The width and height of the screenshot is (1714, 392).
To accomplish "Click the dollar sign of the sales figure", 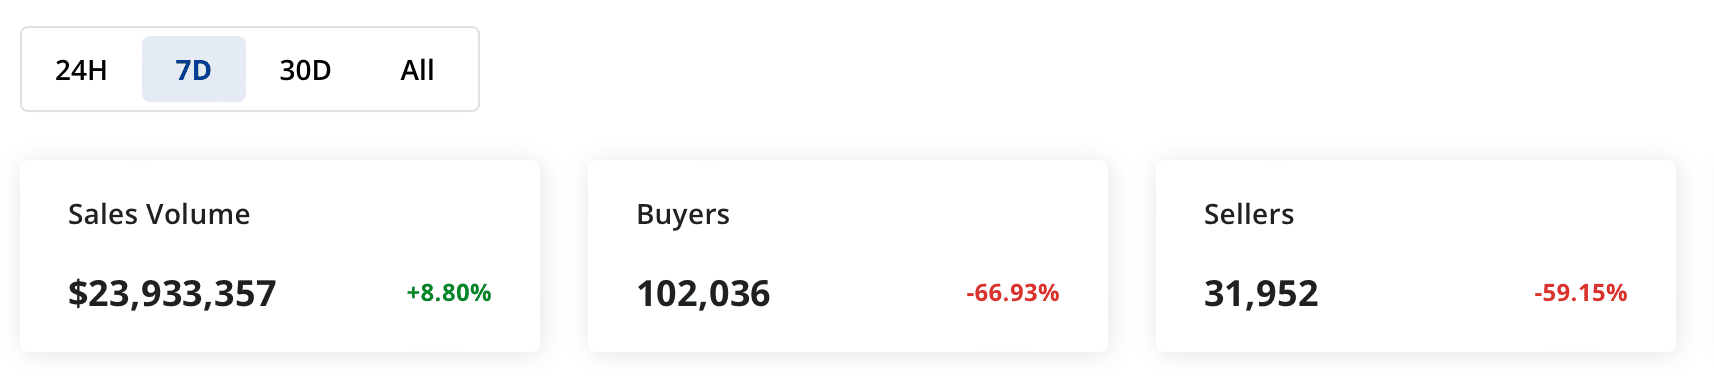I will coord(77,293).
